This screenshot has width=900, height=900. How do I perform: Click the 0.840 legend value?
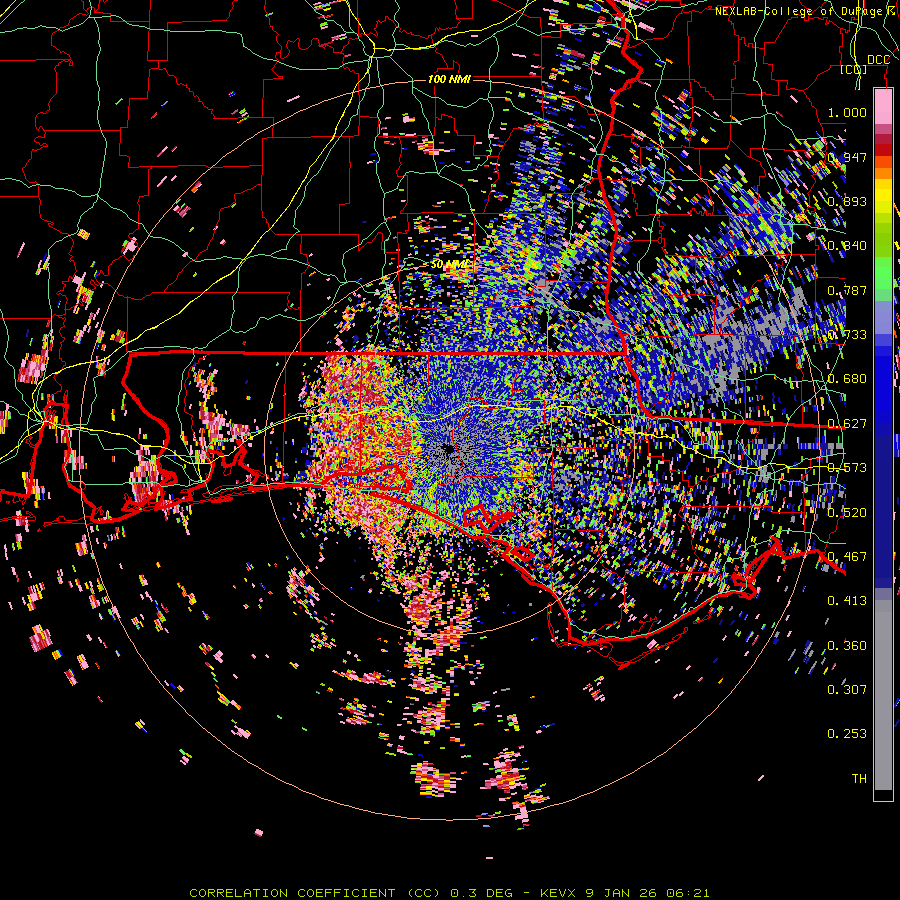[x=847, y=245]
